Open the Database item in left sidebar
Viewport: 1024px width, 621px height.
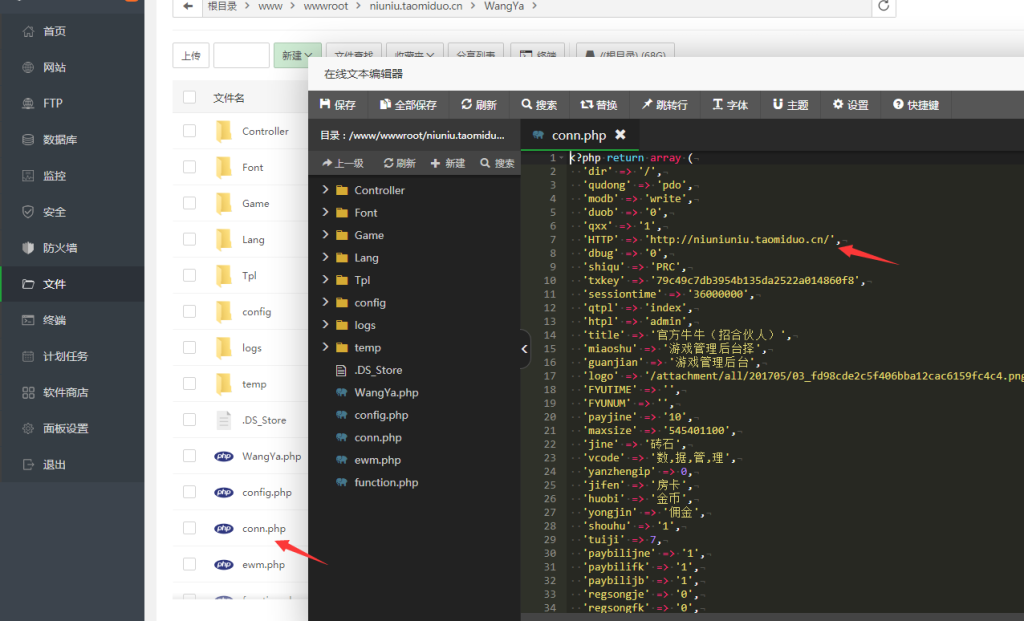[x=59, y=140]
